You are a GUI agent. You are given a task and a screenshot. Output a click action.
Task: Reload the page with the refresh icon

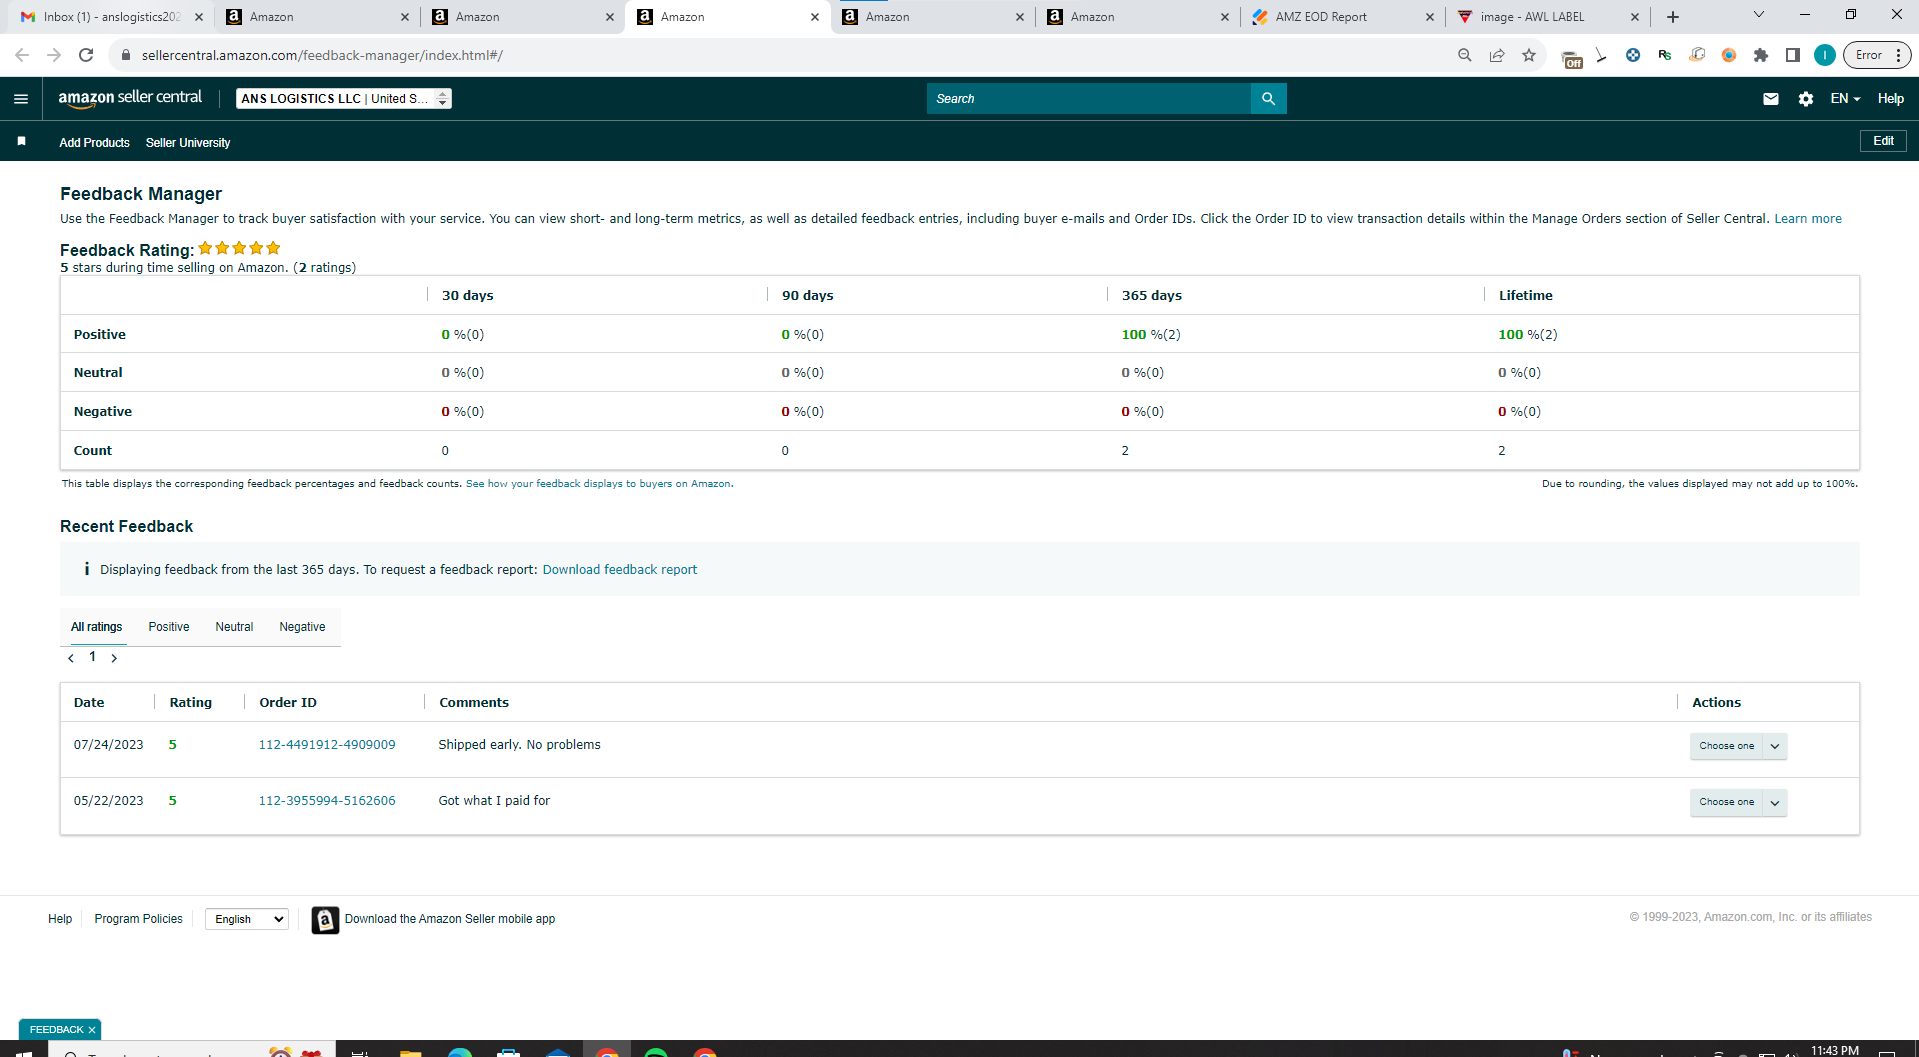(86, 55)
